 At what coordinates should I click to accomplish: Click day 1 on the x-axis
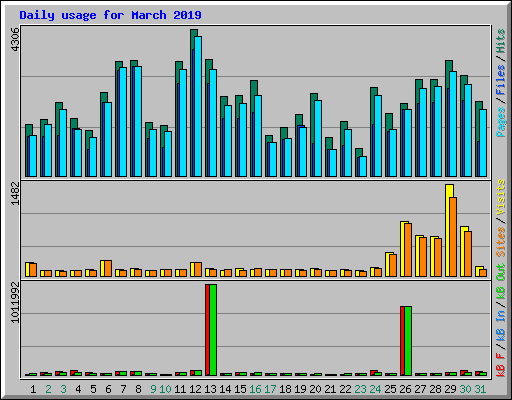(33, 389)
